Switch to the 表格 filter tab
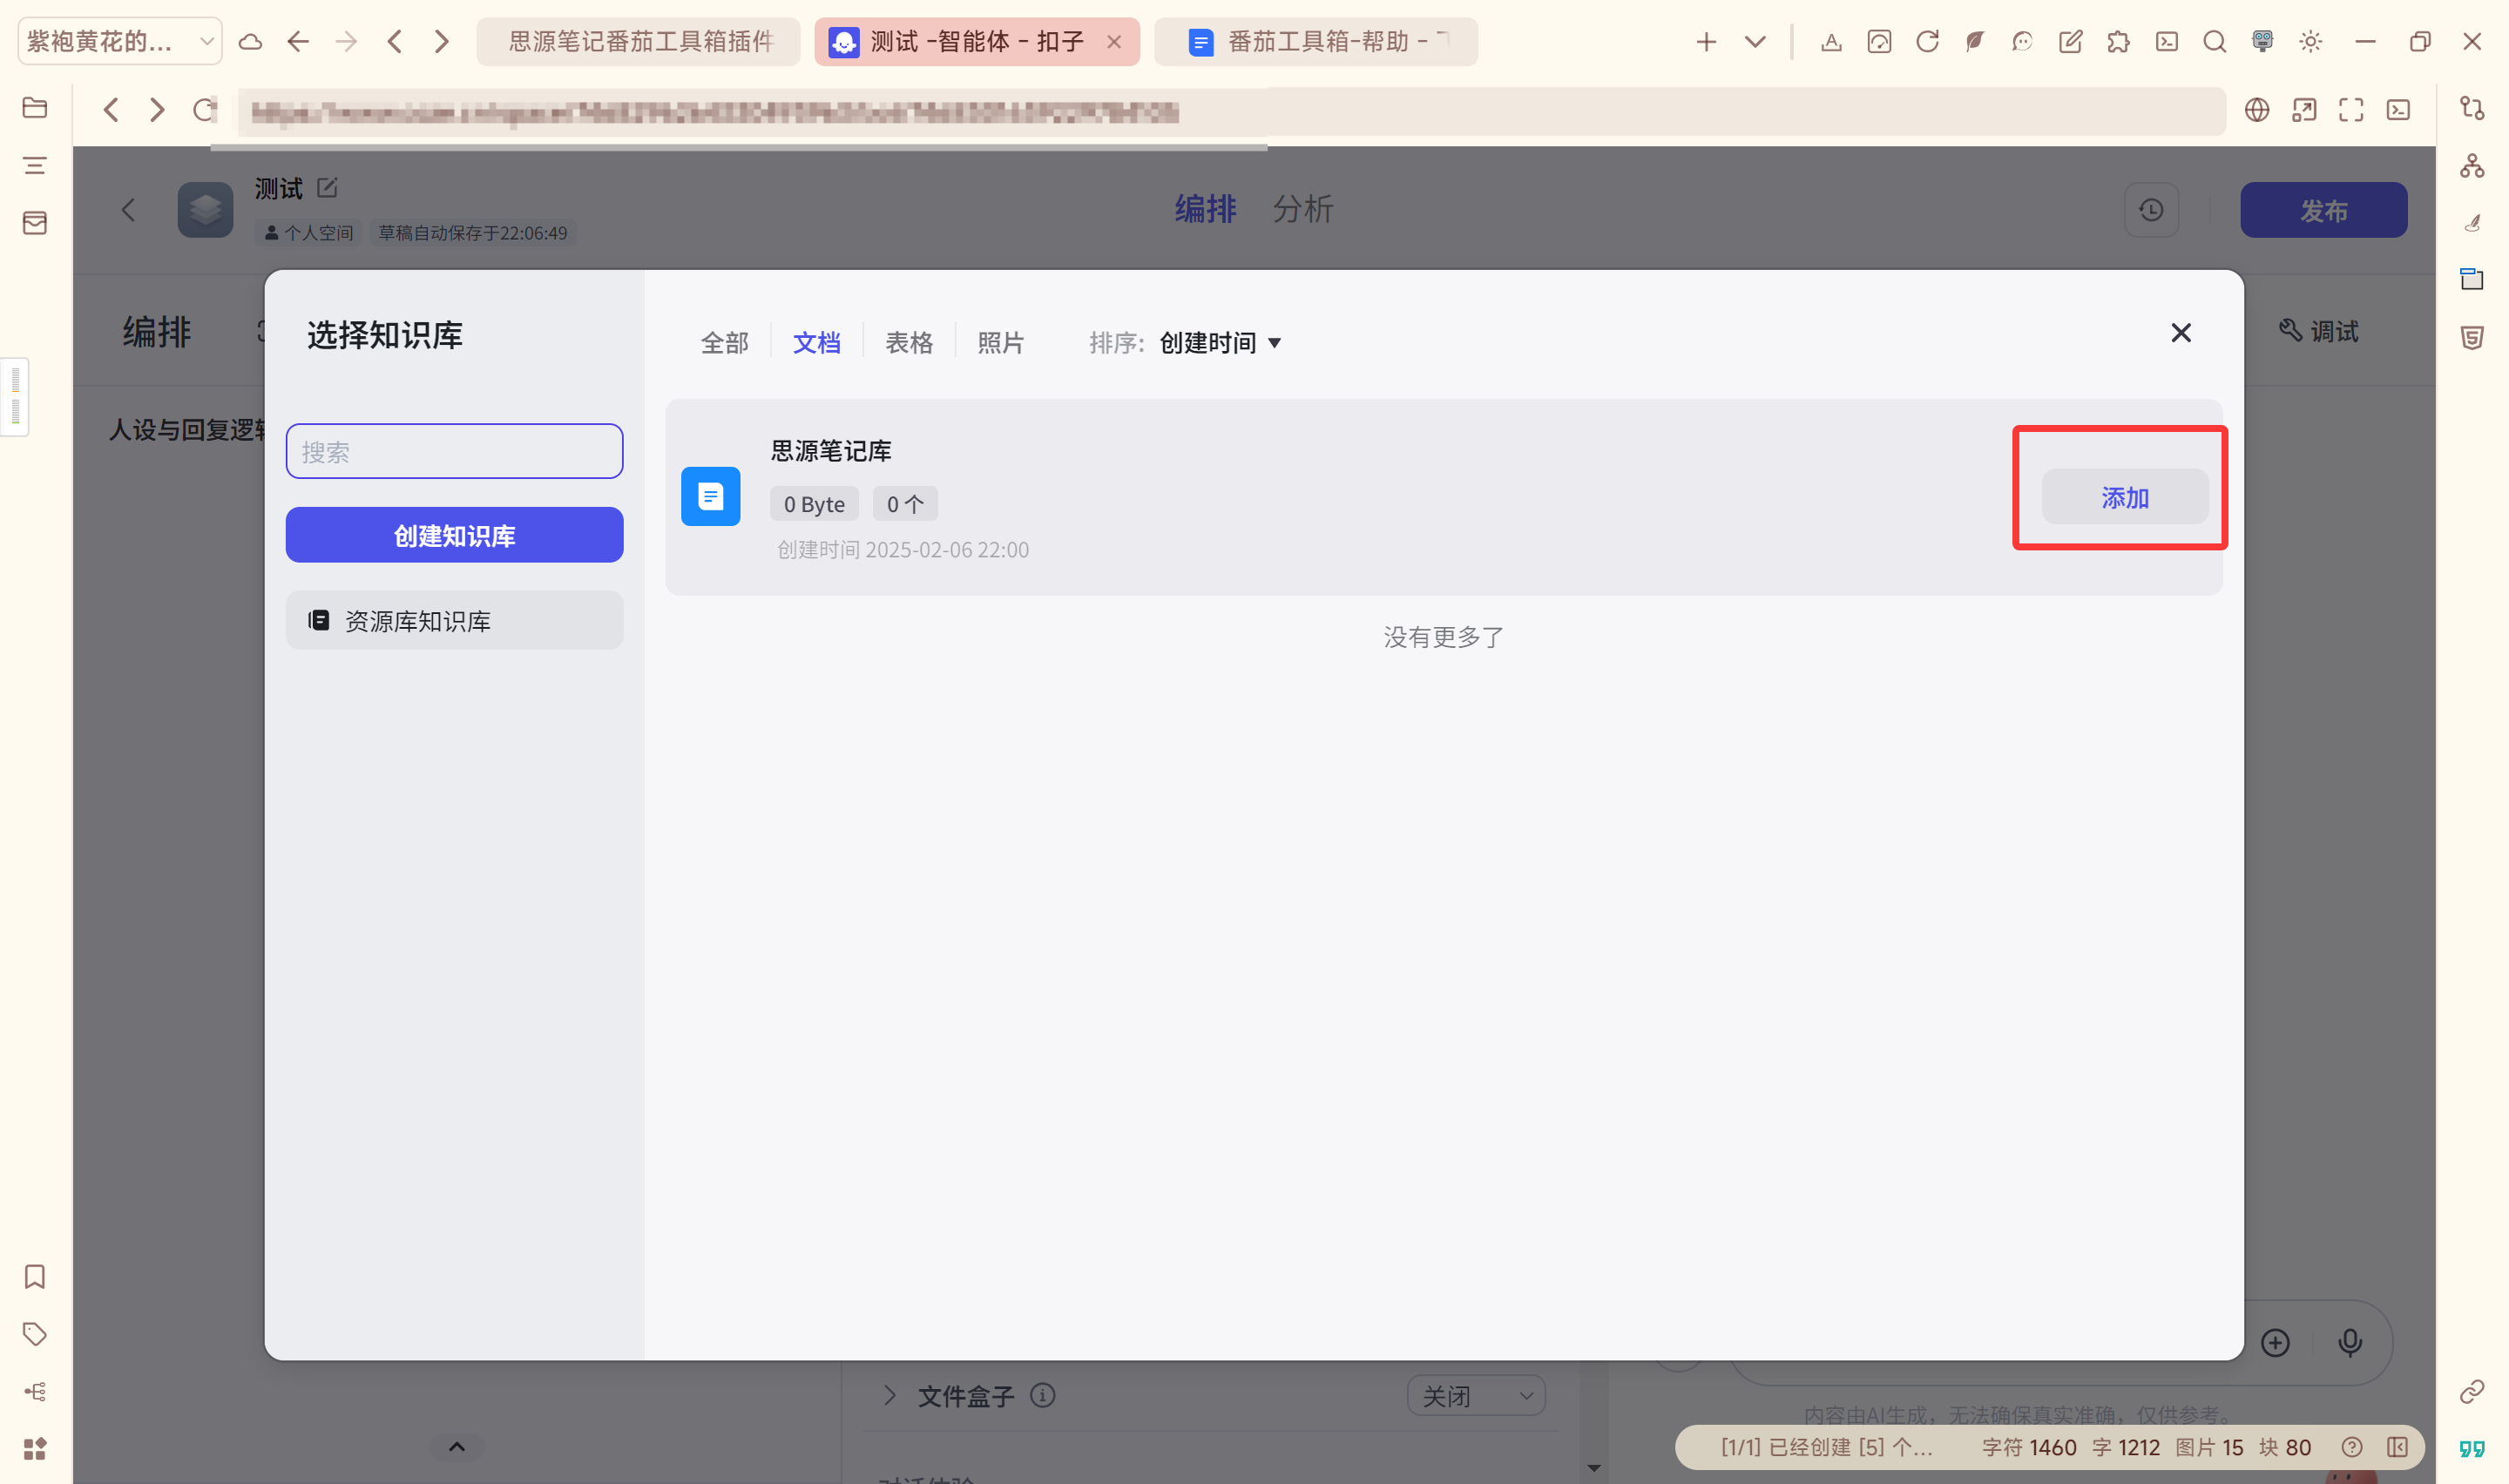Screen dimensions: 2509x1484 pos(908,343)
